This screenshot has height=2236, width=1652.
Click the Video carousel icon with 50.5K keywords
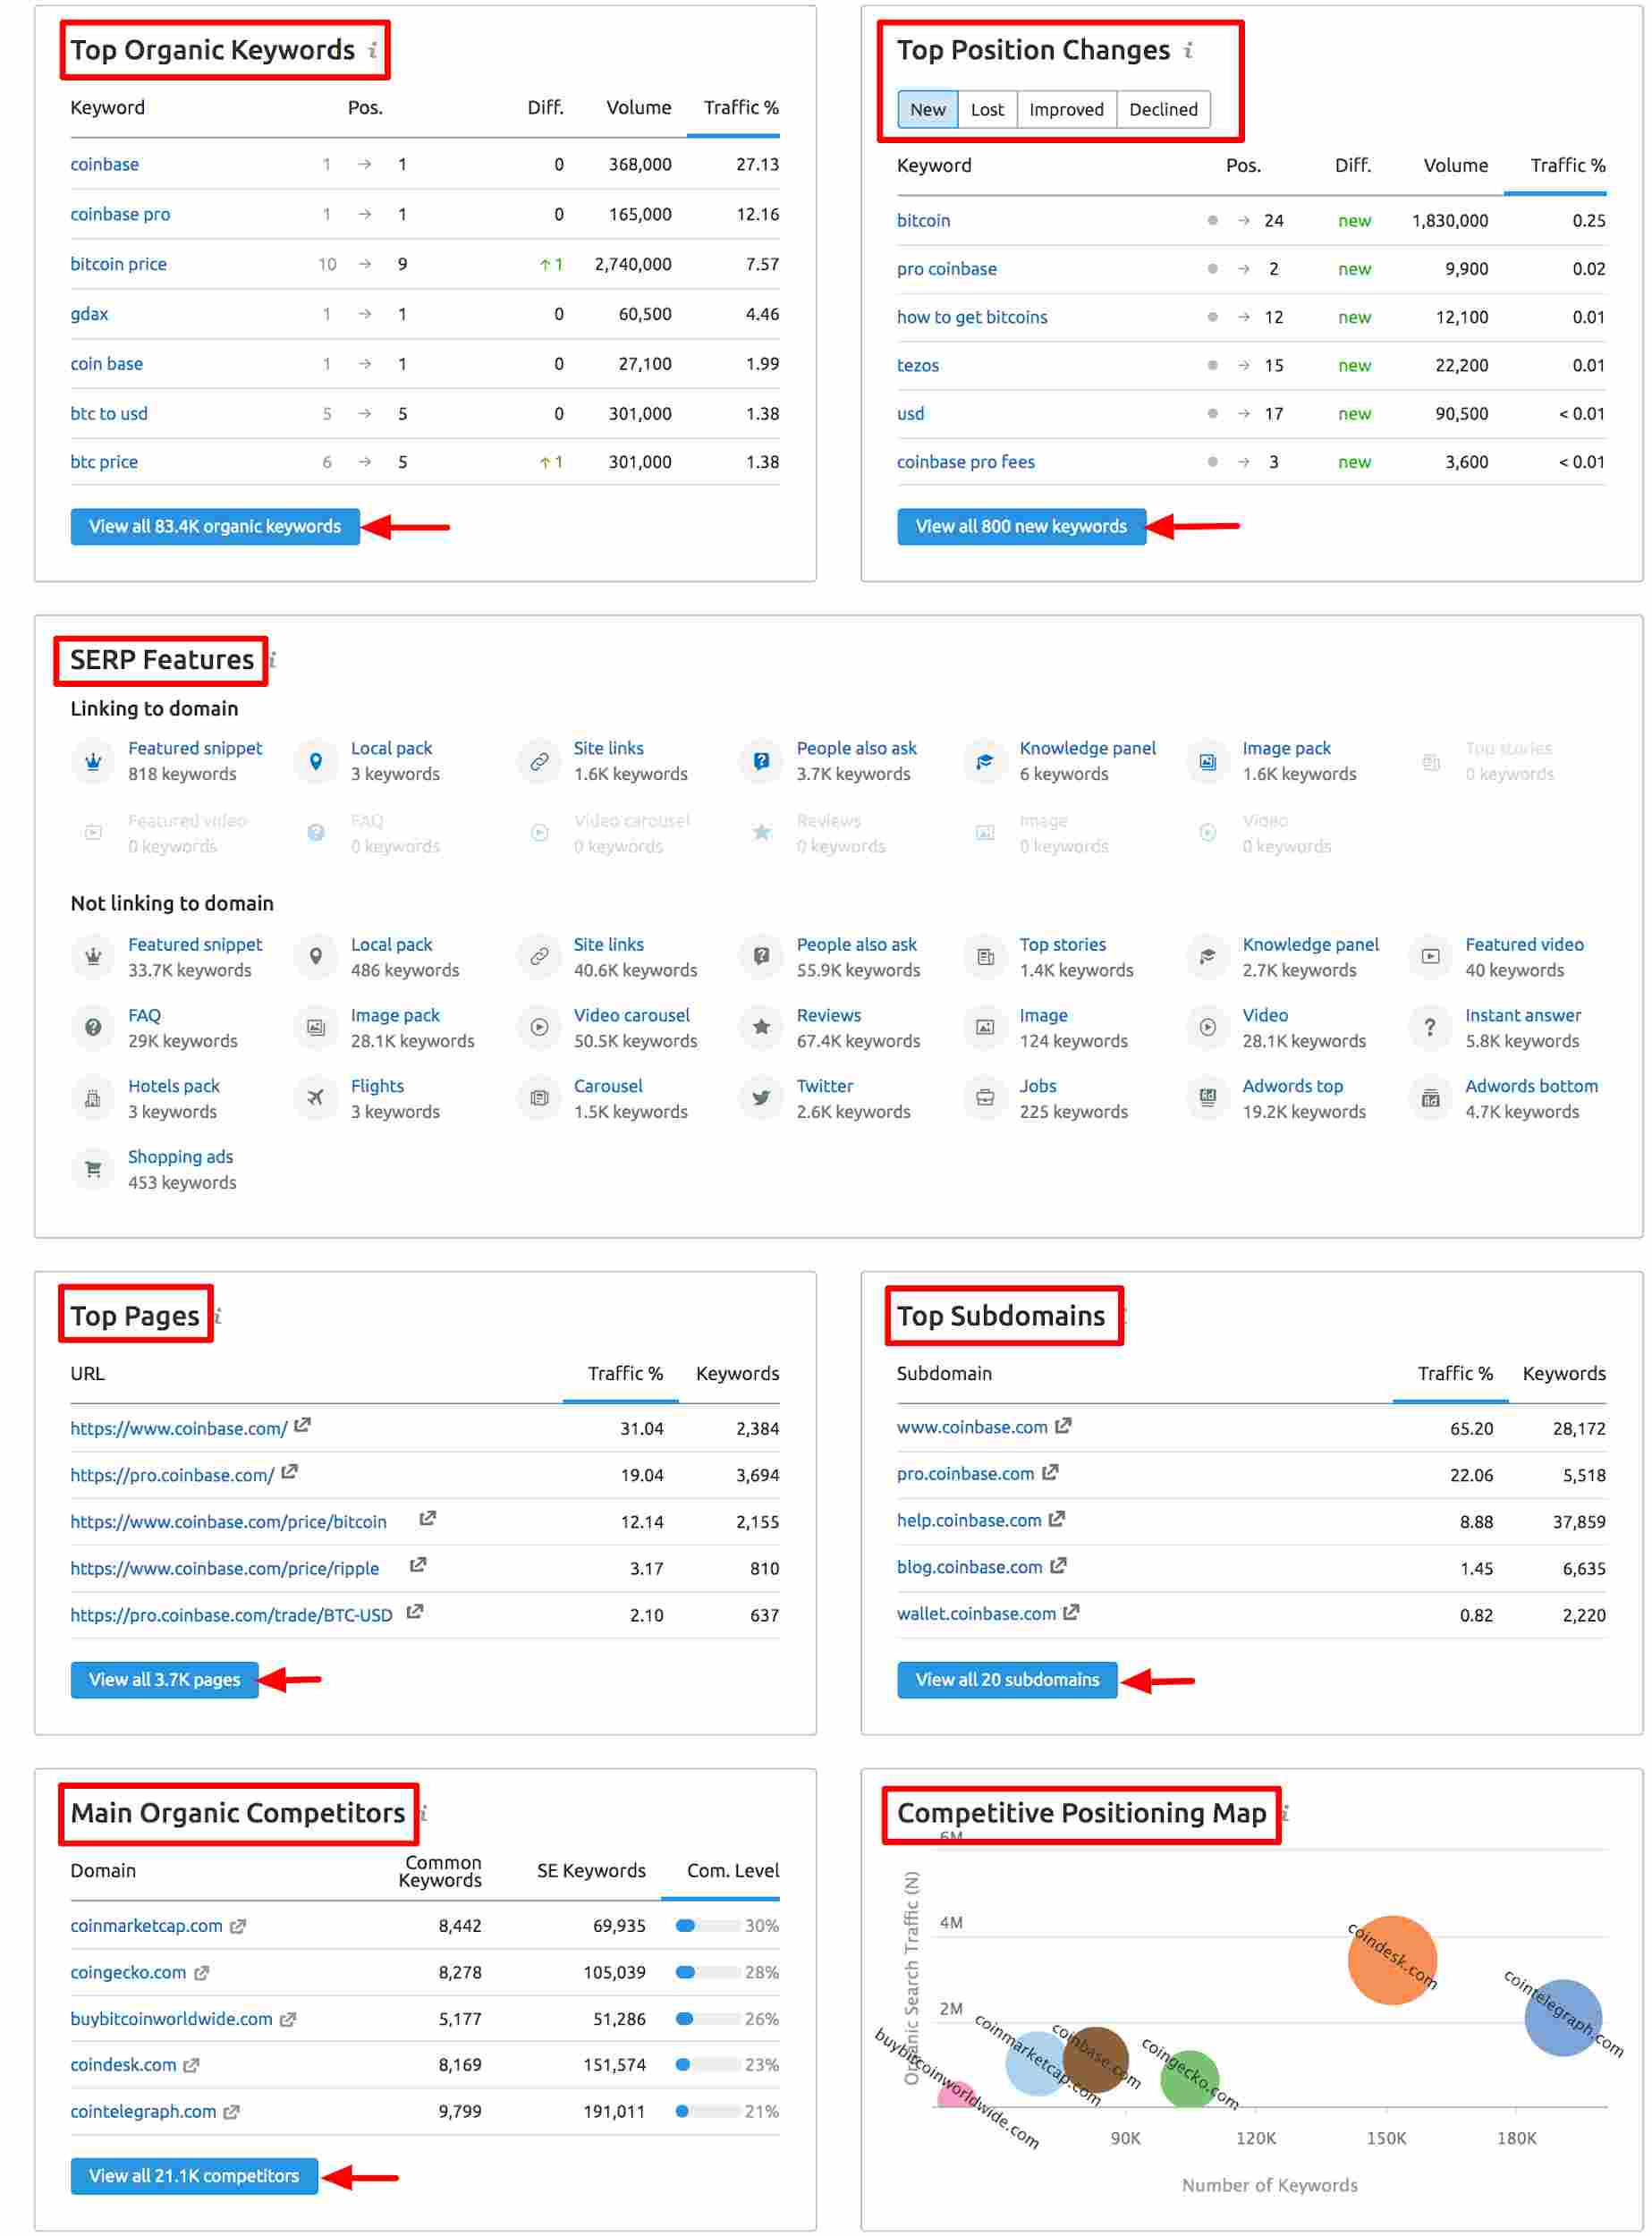pyautogui.click(x=539, y=1028)
